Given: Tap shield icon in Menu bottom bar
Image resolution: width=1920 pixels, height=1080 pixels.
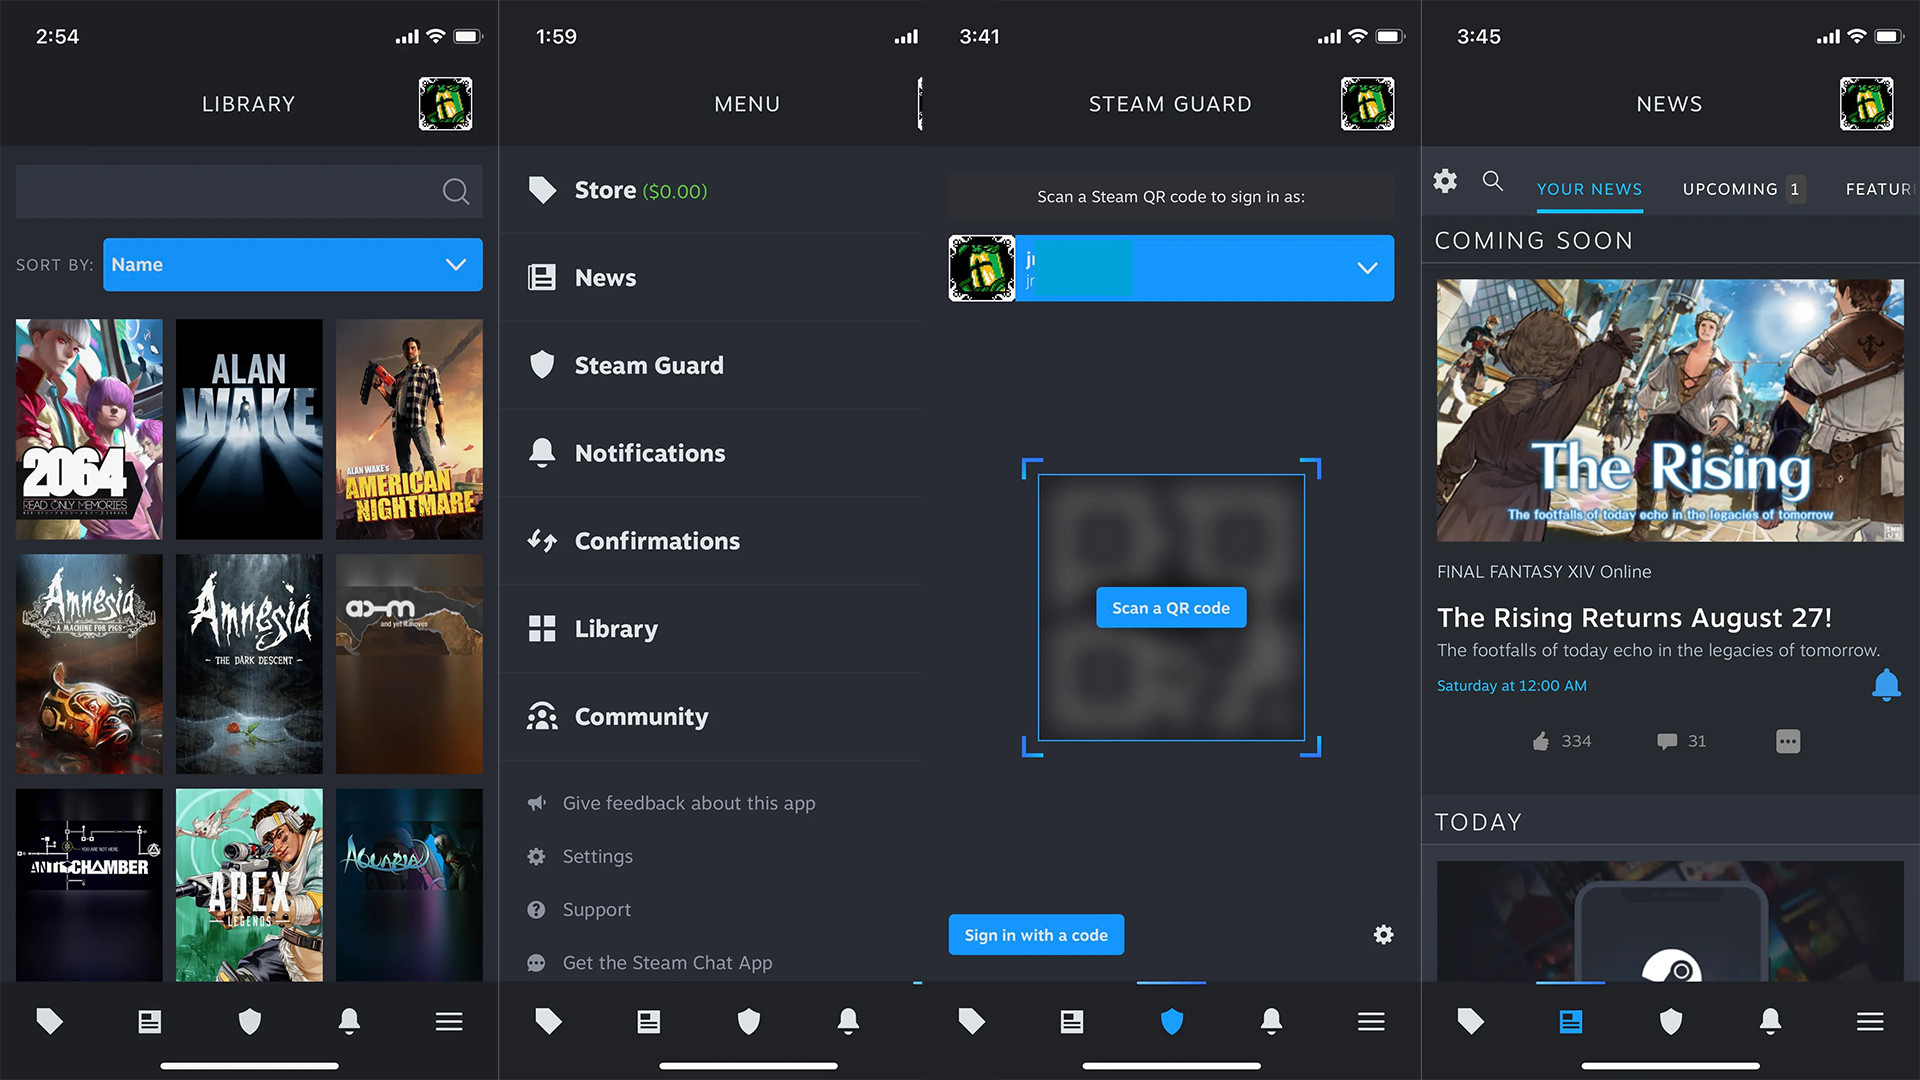Looking at the screenshot, I should tap(749, 1021).
